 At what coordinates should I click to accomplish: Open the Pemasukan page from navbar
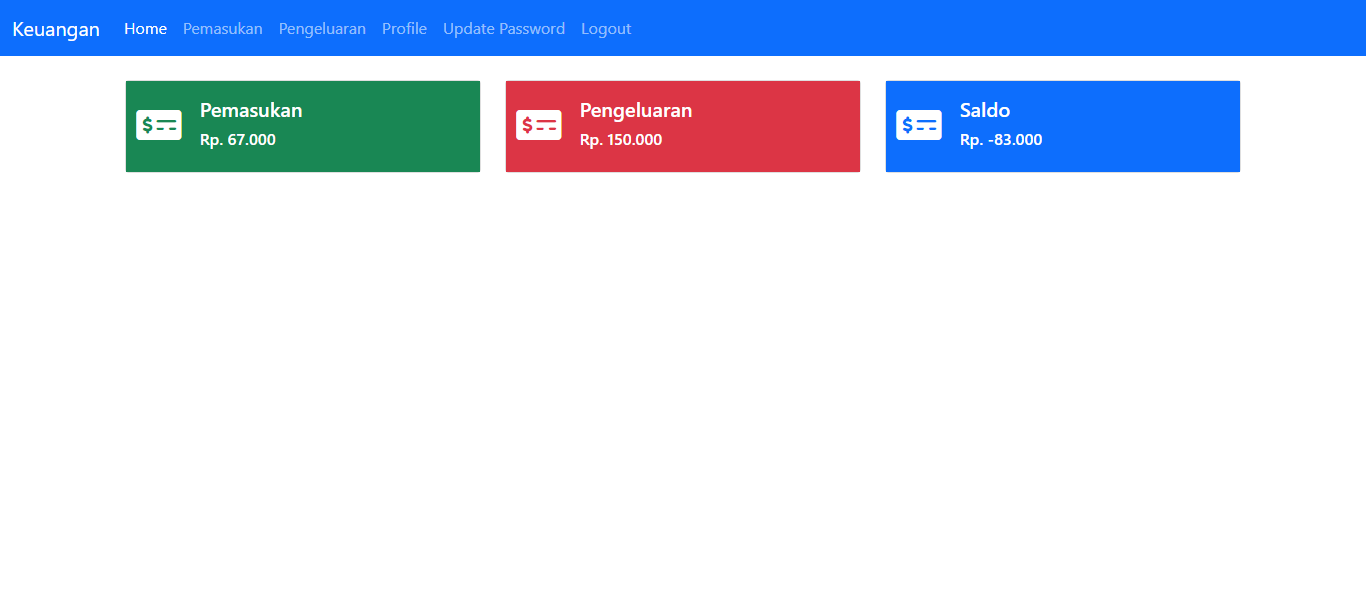(222, 29)
